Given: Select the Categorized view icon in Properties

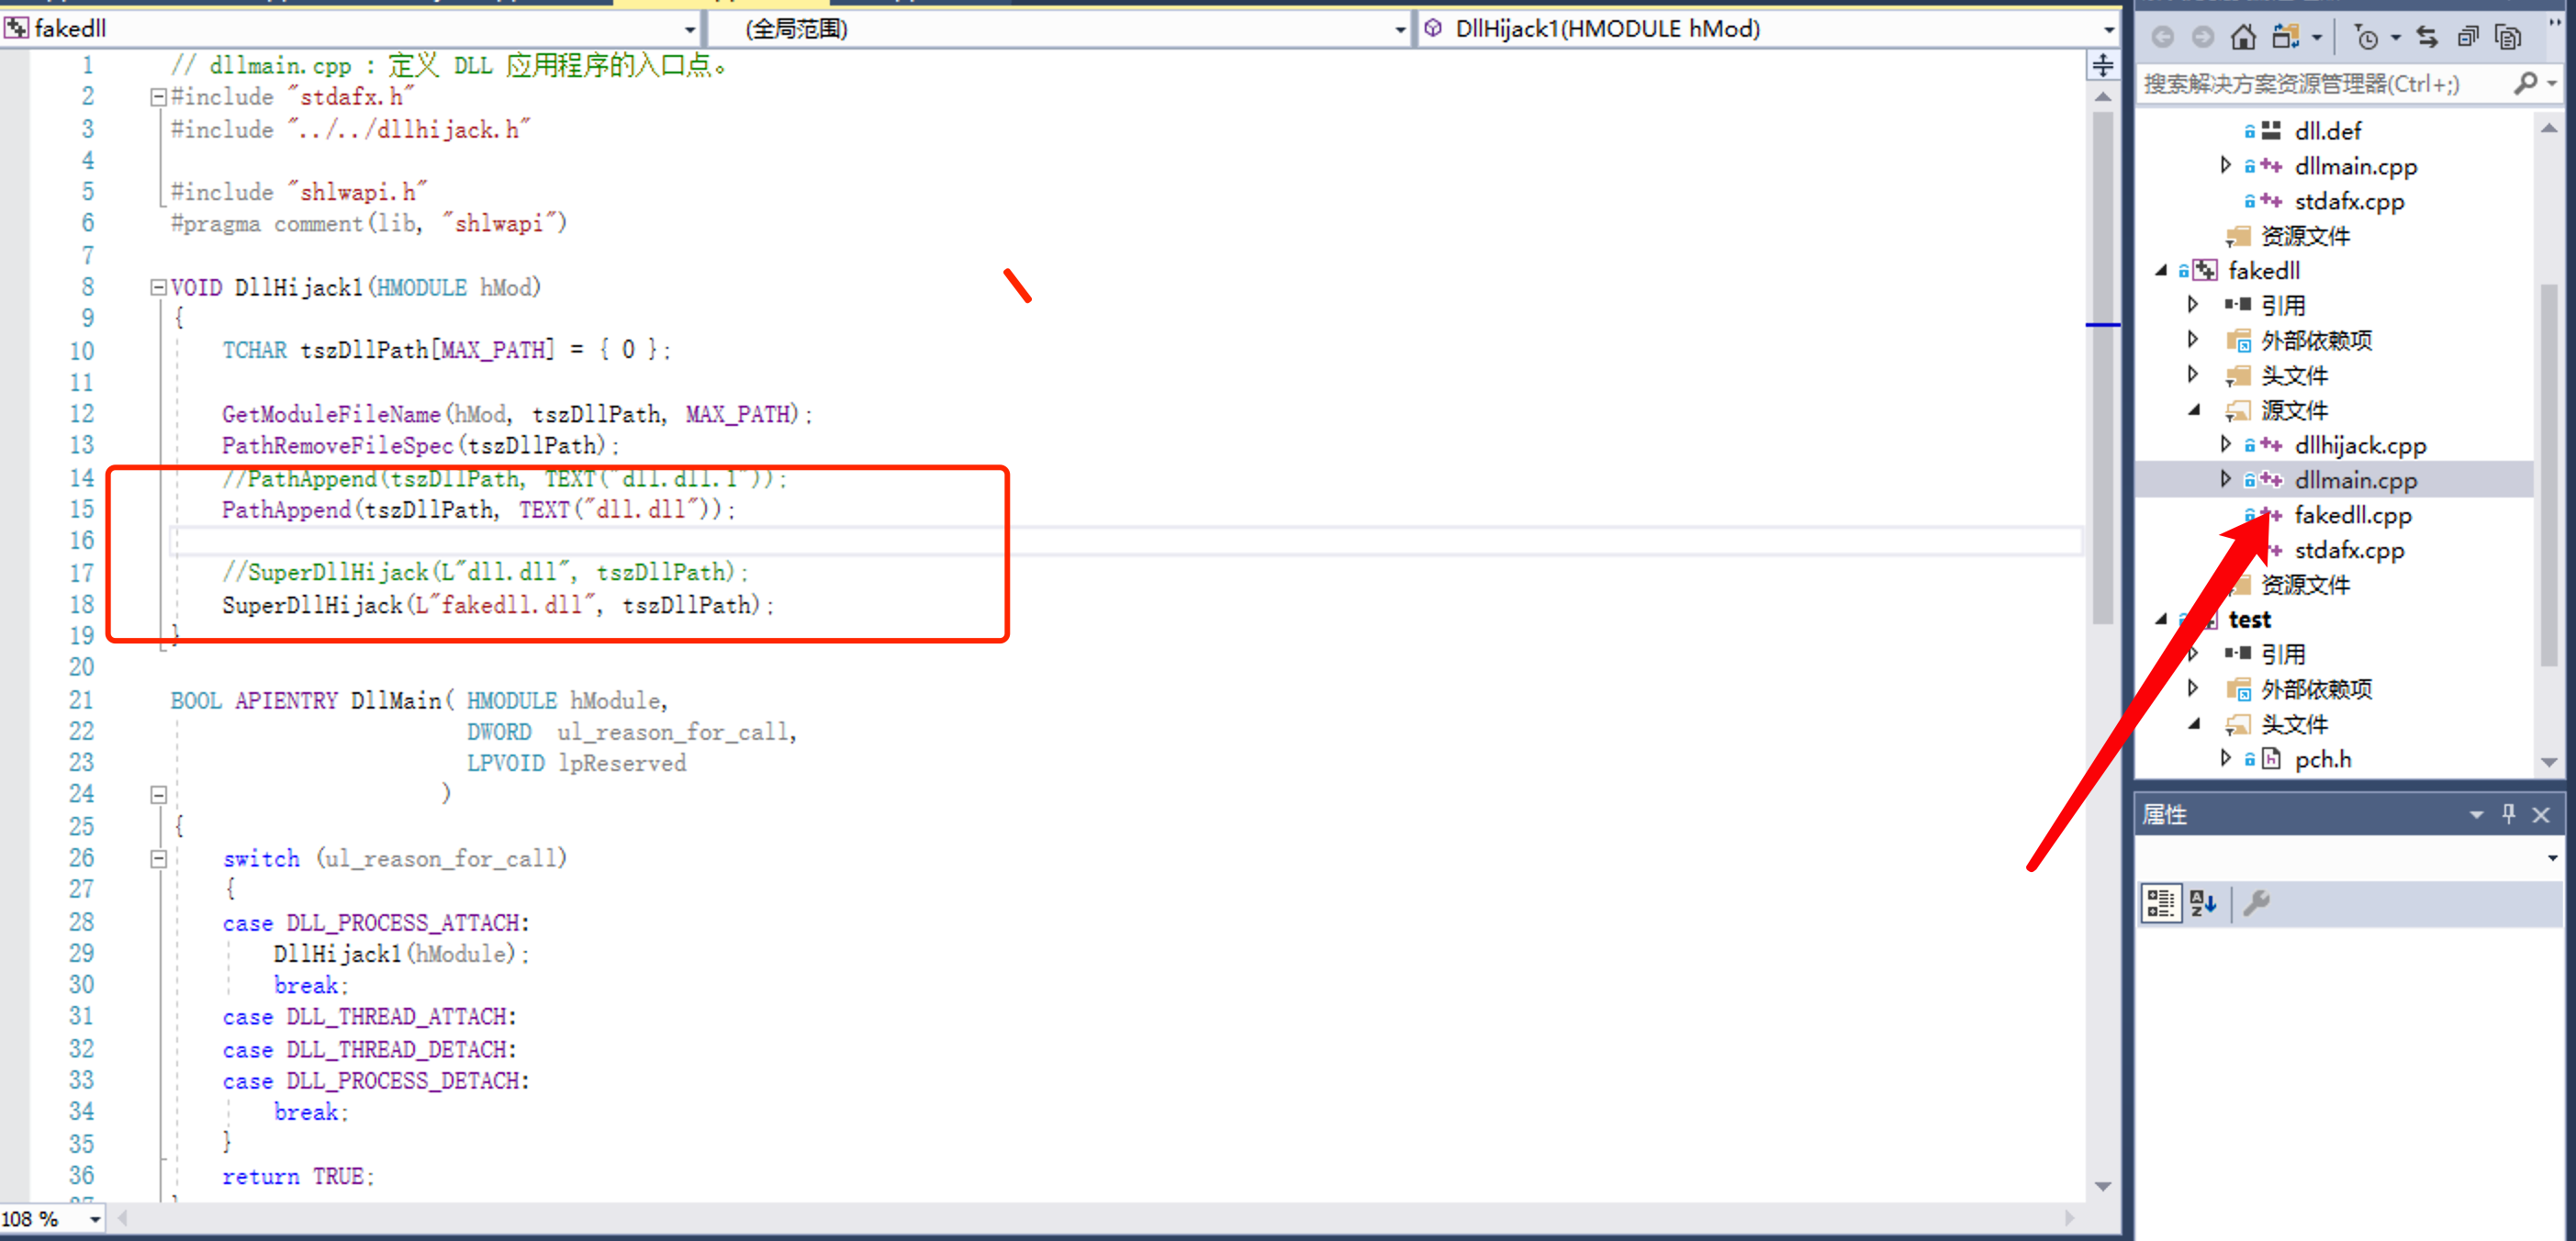Looking at the screenshot, I should tap(2160, 903).
